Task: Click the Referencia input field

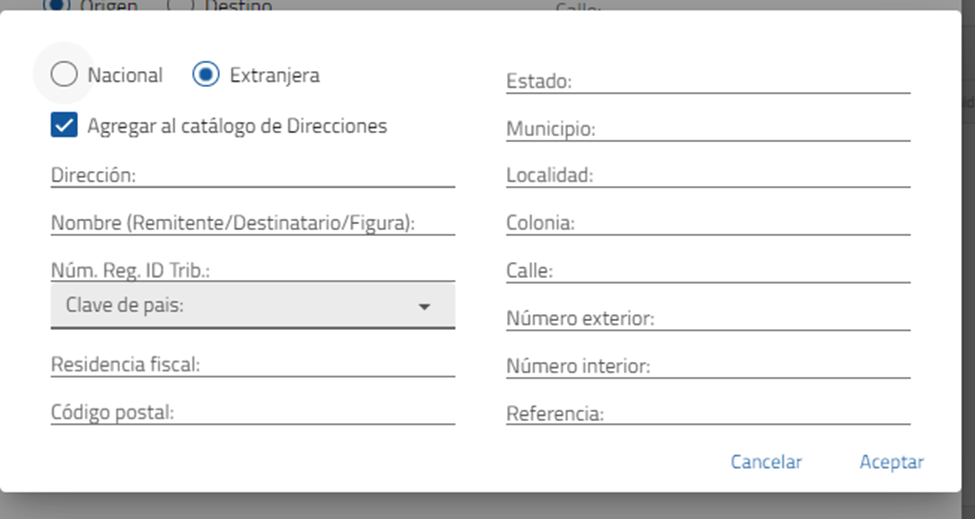Action: coord(708,413)
